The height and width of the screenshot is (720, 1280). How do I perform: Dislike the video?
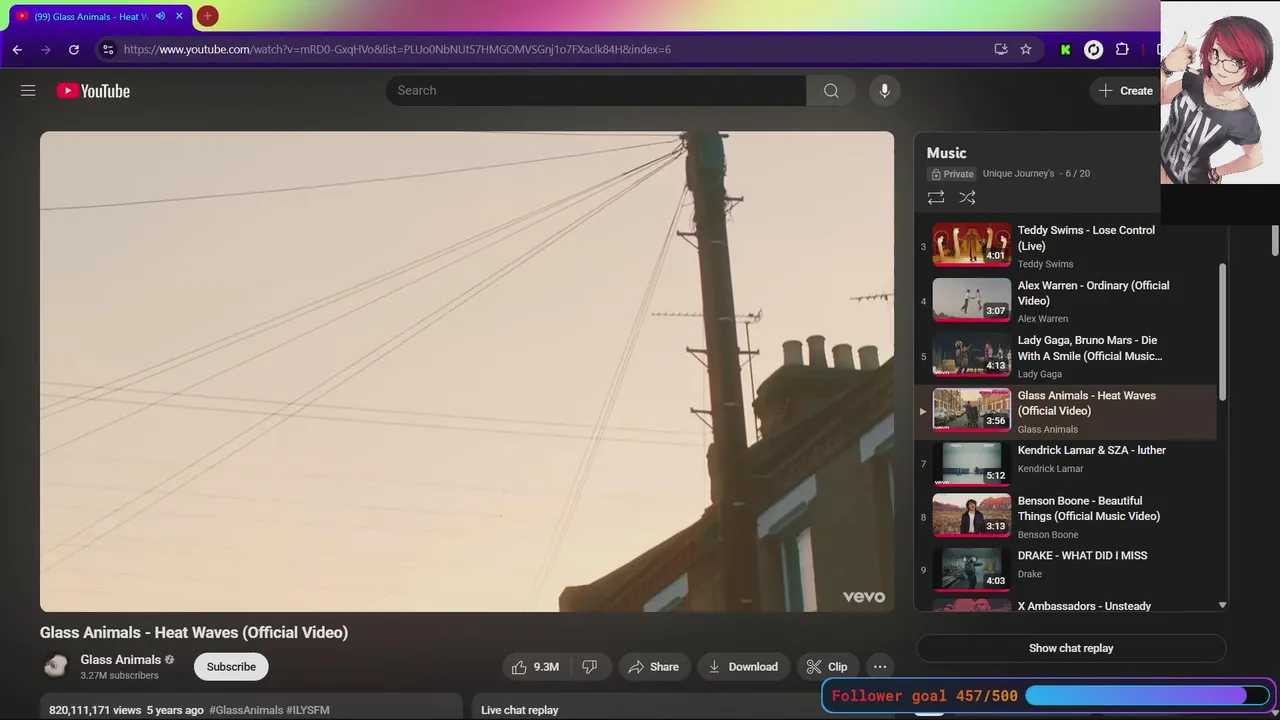[x=590, y=667]
